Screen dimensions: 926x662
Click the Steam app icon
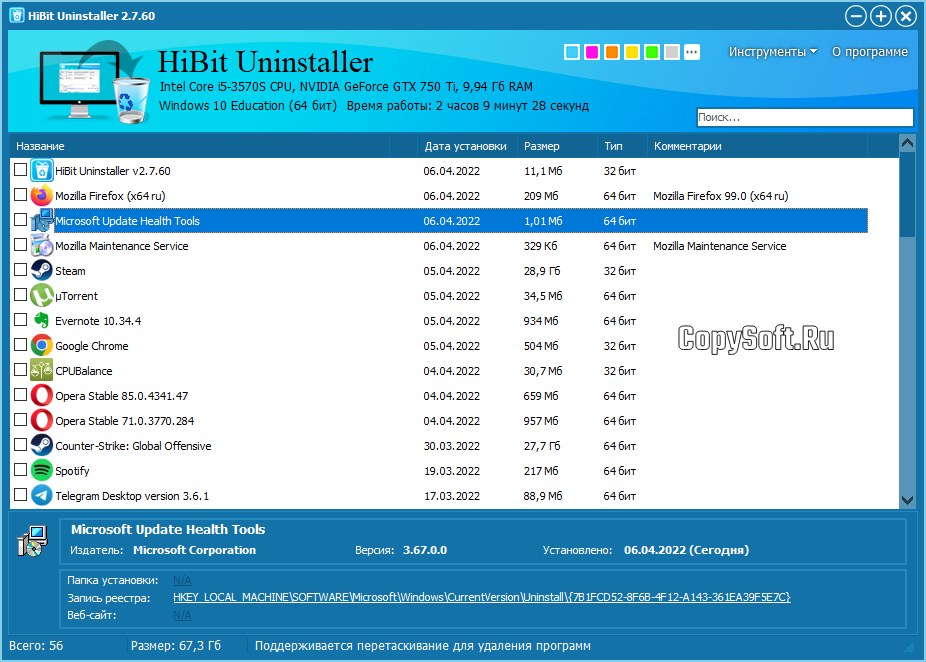42,270
